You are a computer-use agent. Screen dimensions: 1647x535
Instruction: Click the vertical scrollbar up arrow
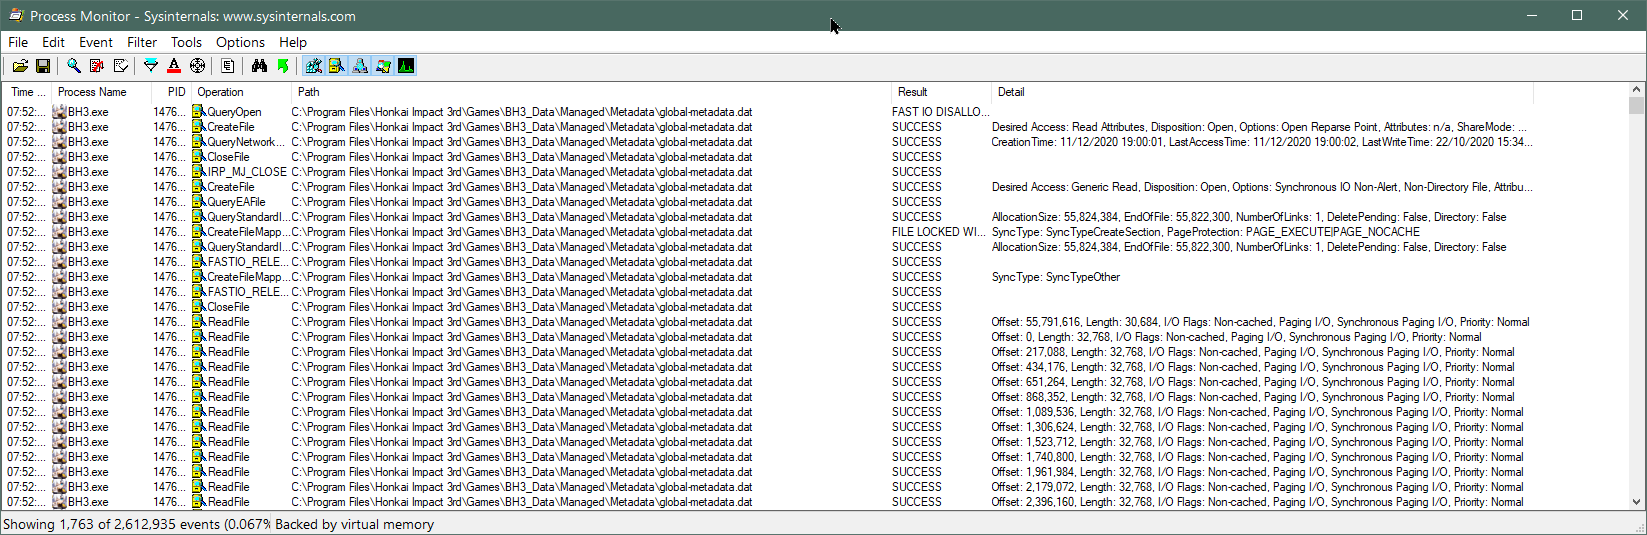point(1637,90)
